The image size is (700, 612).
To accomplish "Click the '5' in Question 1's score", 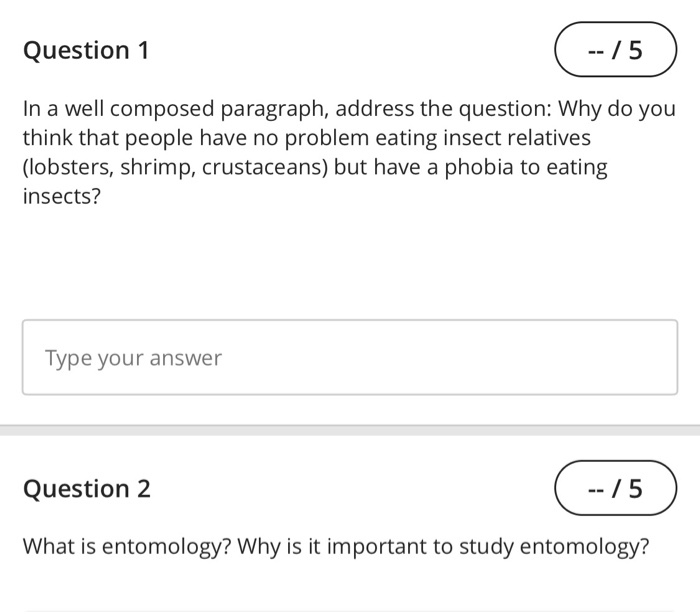I will (636, 50).
